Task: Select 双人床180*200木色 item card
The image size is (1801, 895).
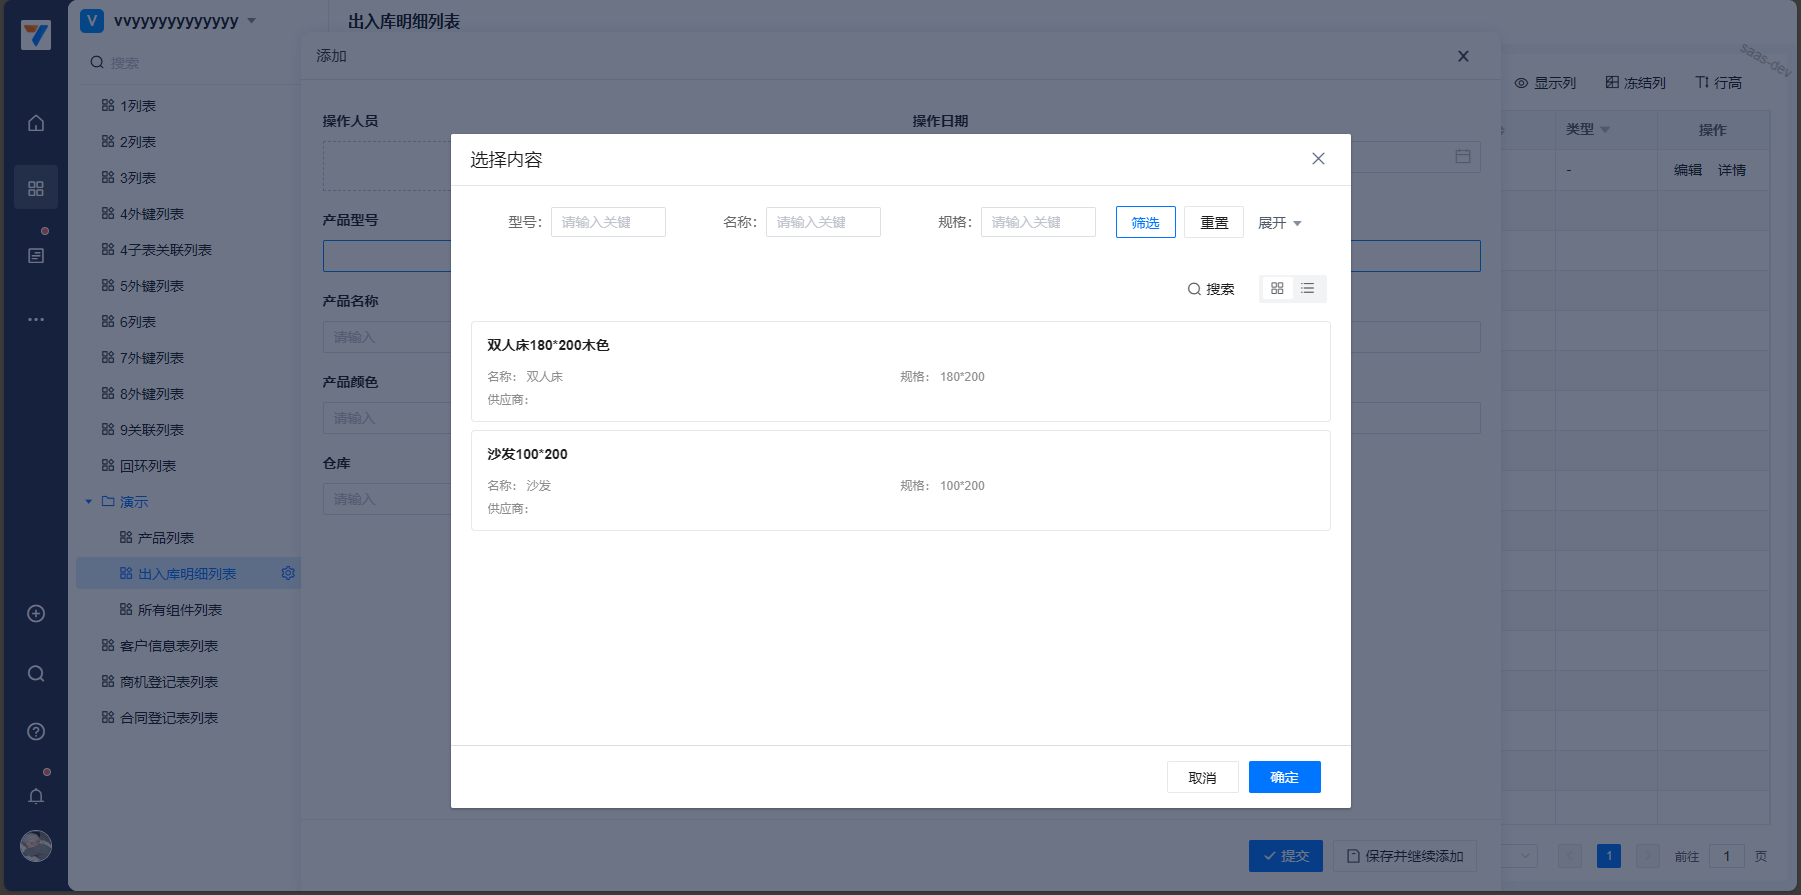Action: pyautogui.click(x=900, y=371)
